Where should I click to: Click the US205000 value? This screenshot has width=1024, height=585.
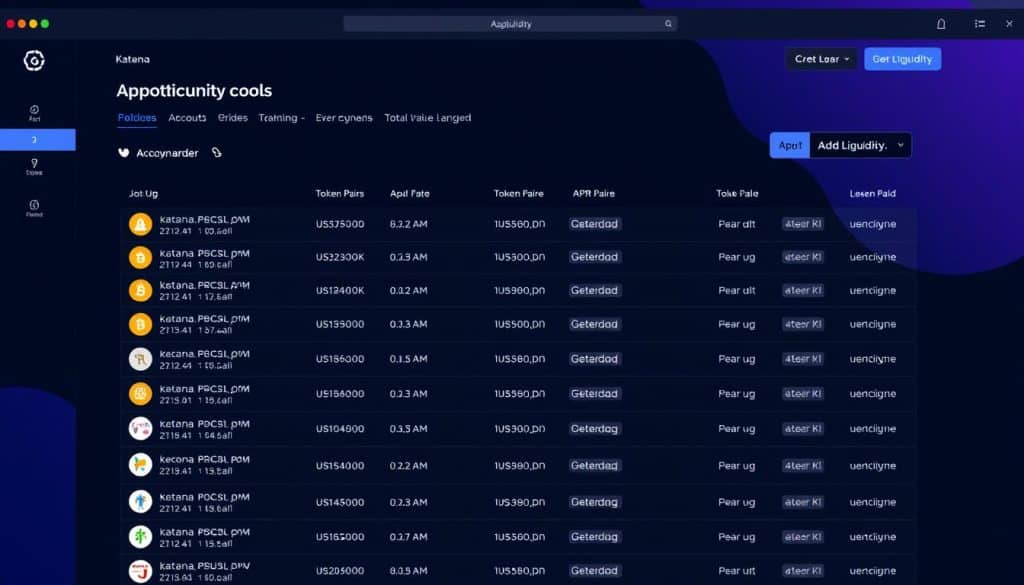tap(340, 571)
